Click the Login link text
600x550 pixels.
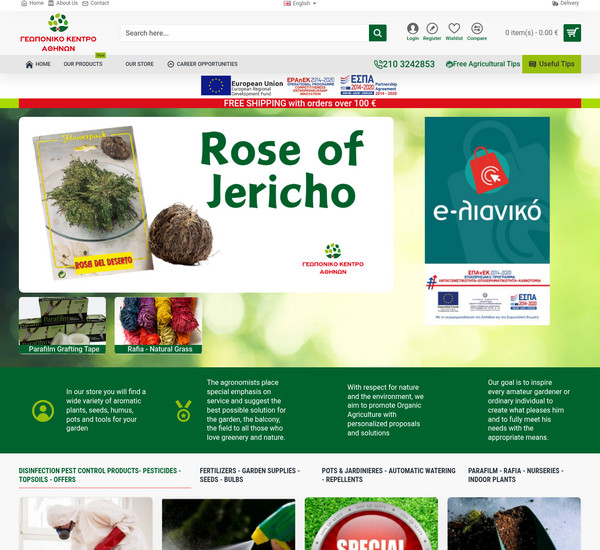[412, 38]
